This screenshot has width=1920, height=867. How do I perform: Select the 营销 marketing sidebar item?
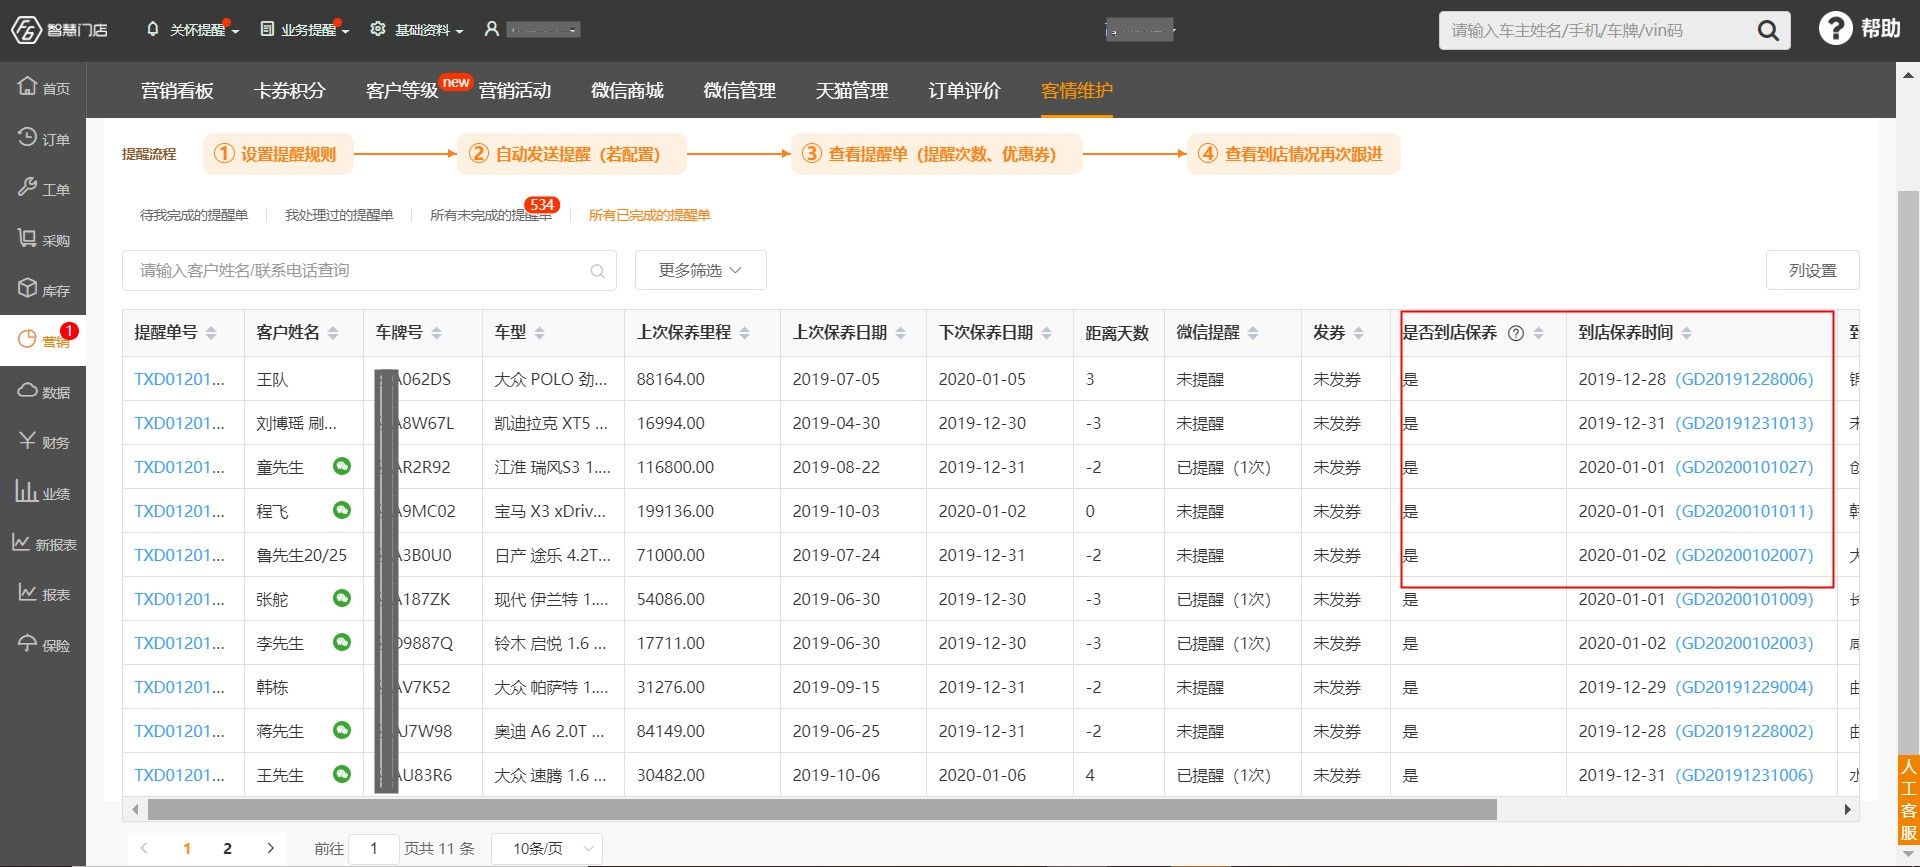click(43, 340)
